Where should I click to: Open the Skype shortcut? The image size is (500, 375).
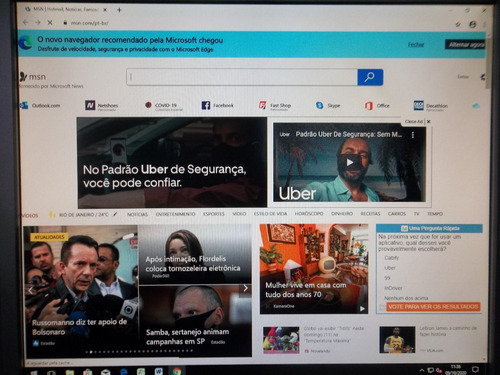pyautogui.click(x=328, y=106)
